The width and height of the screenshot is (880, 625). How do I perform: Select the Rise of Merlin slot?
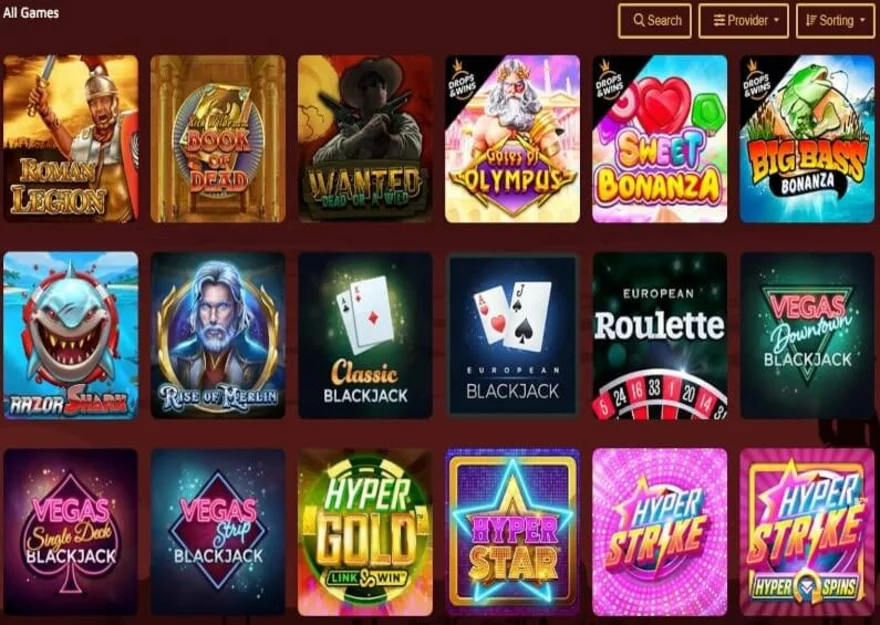pos(218,336)
